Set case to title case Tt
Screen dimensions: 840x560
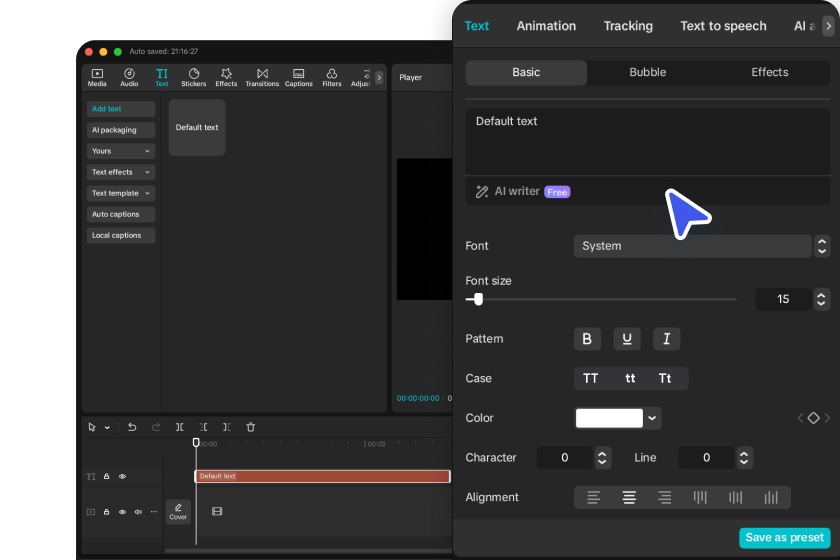click(665, 379)
